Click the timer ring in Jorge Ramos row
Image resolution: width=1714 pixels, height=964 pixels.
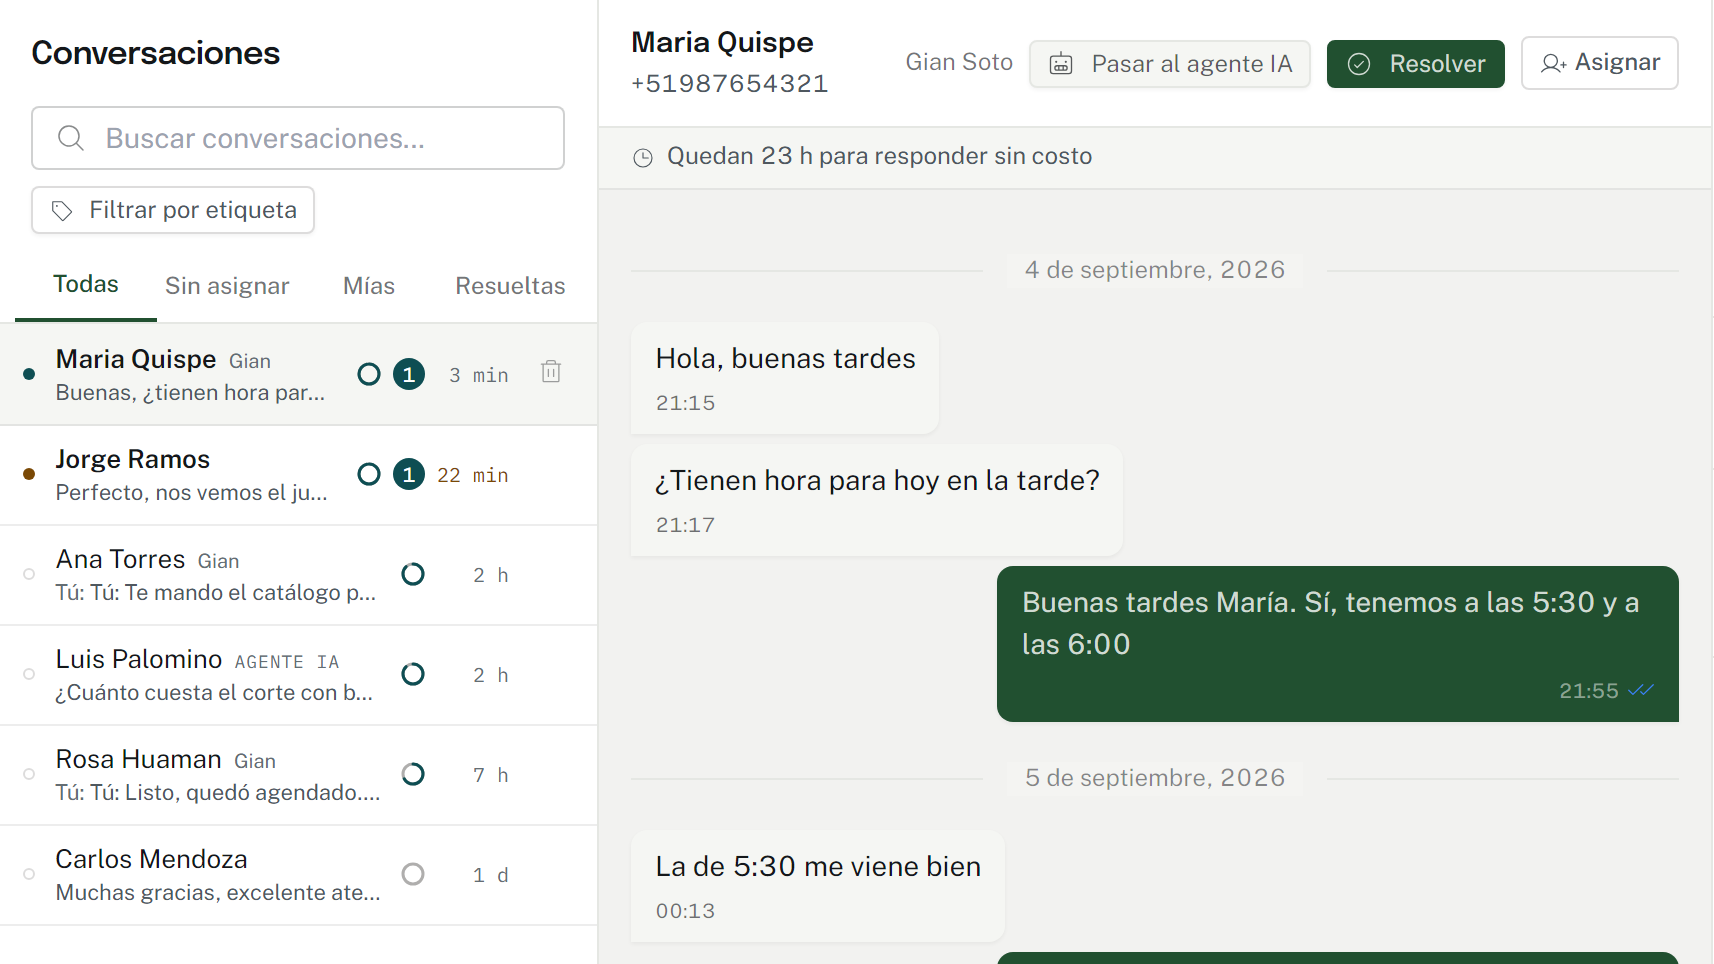pos(369,474)
